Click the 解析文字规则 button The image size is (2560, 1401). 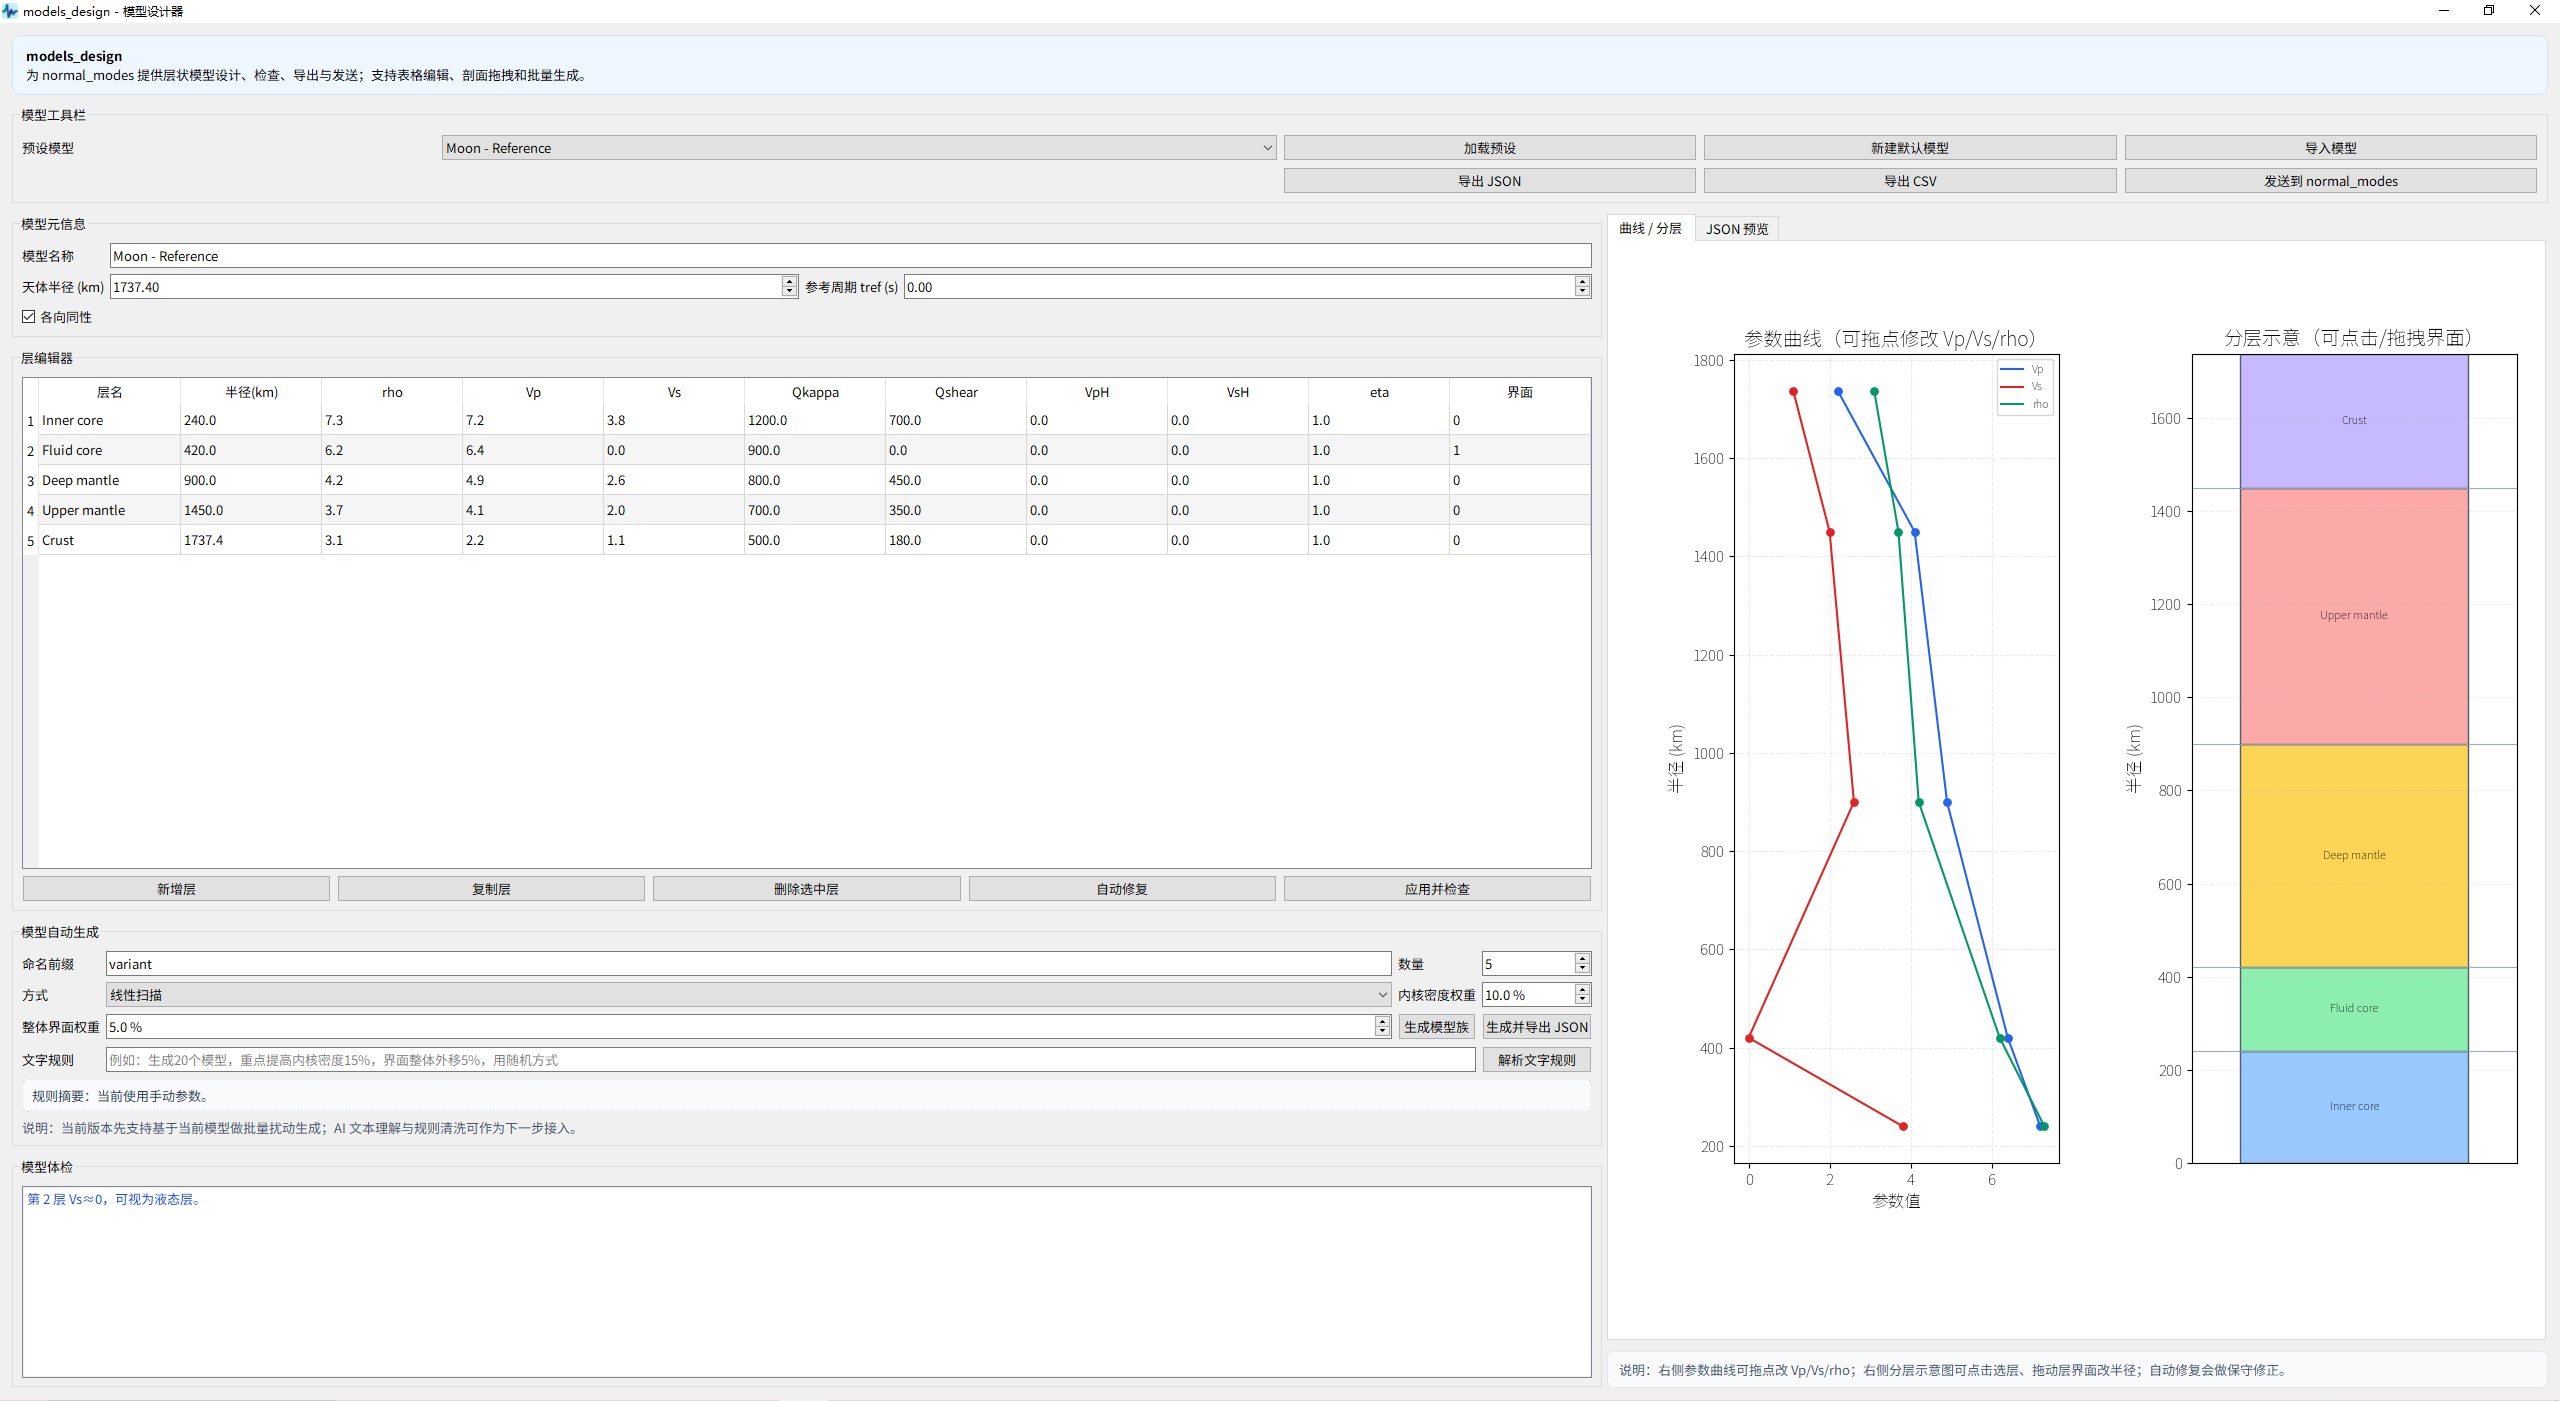(1536, 1060)
